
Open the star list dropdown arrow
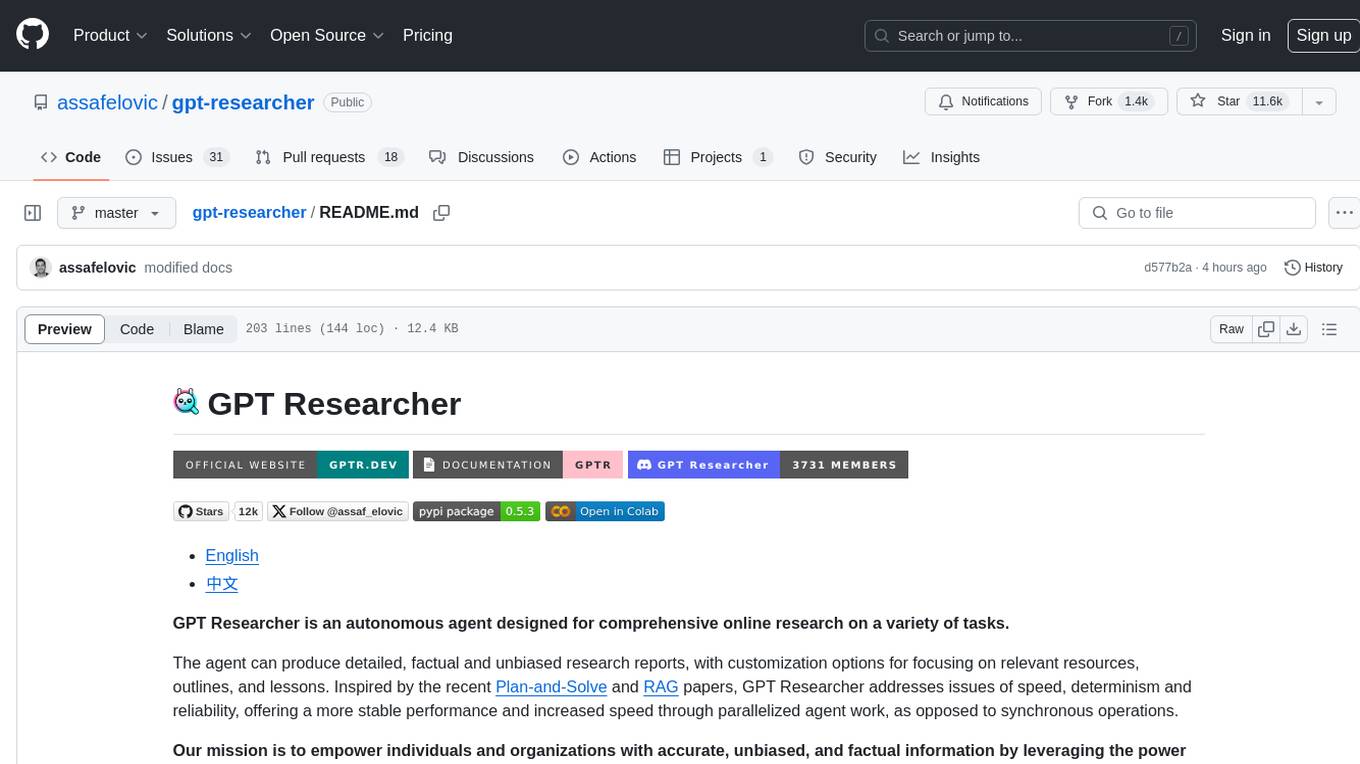(x=1319, y=102)
